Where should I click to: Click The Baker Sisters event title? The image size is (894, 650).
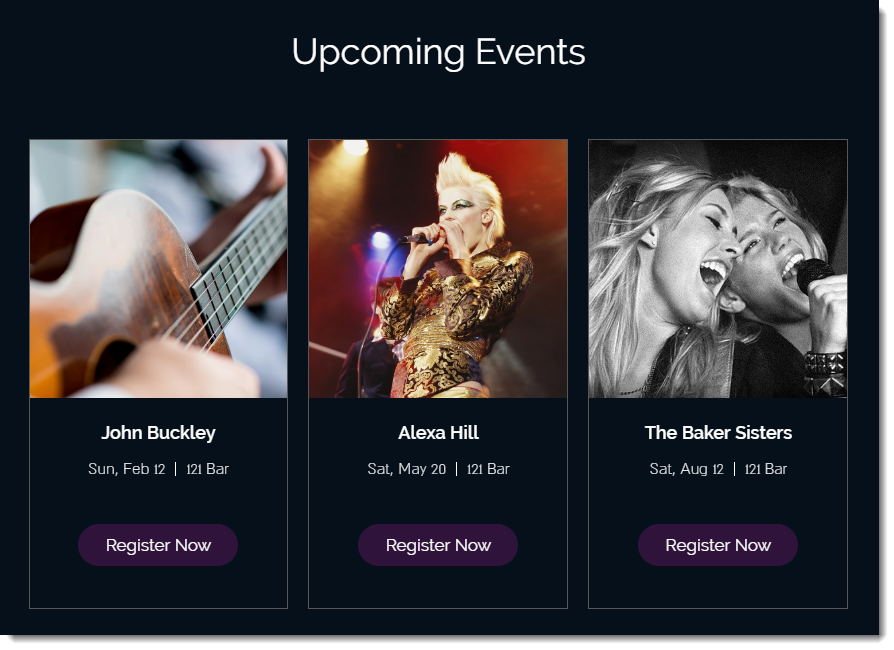coord(718,433)
